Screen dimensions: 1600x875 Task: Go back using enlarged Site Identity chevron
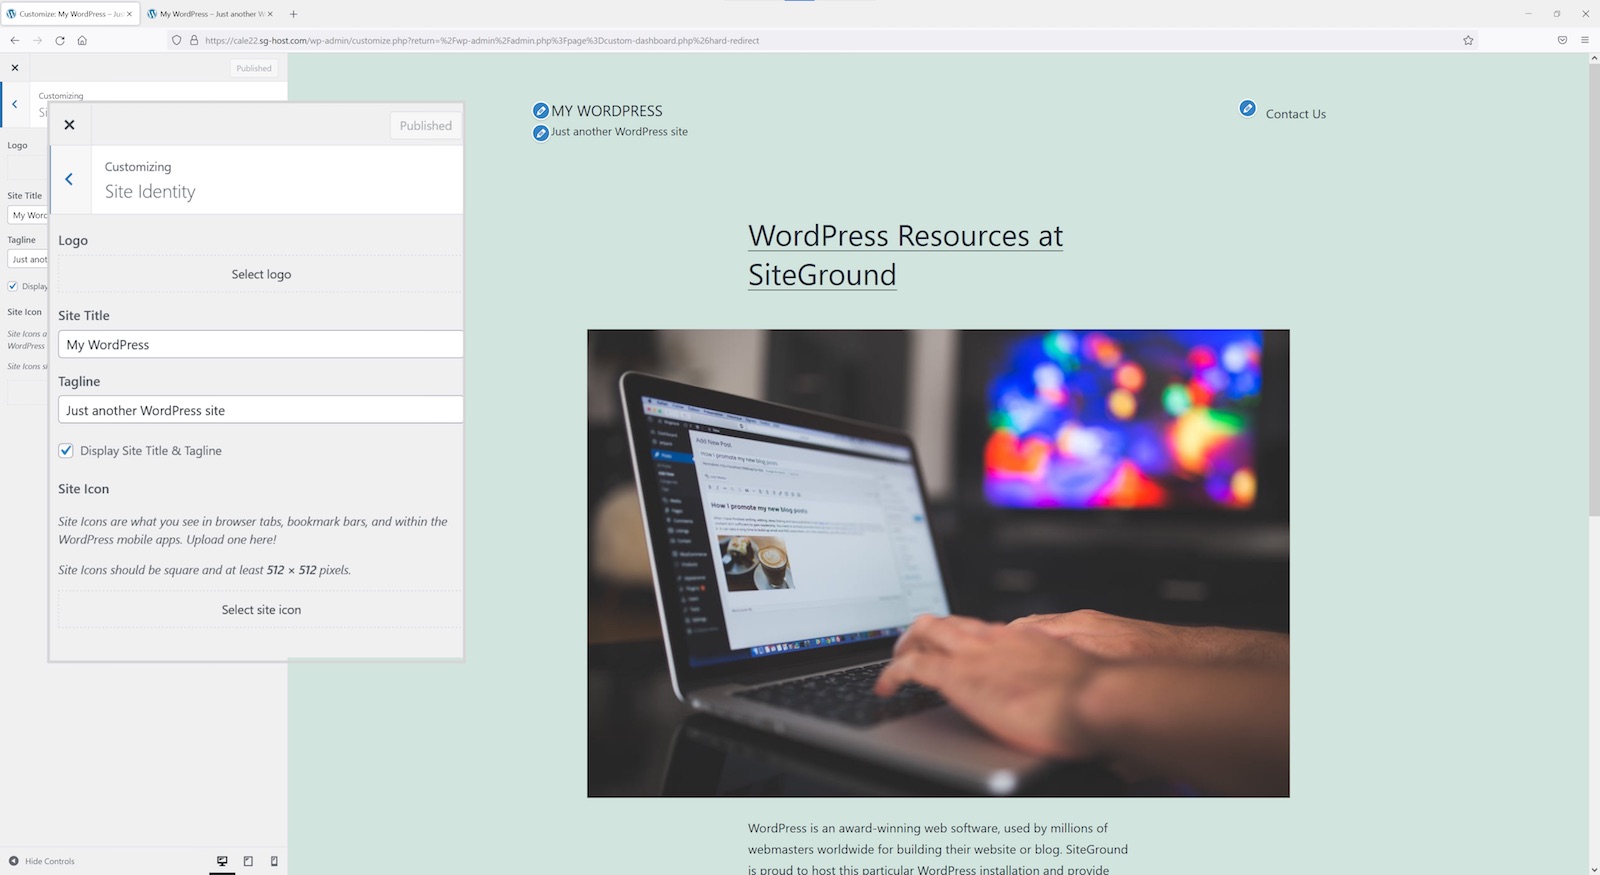coord(69,179)
